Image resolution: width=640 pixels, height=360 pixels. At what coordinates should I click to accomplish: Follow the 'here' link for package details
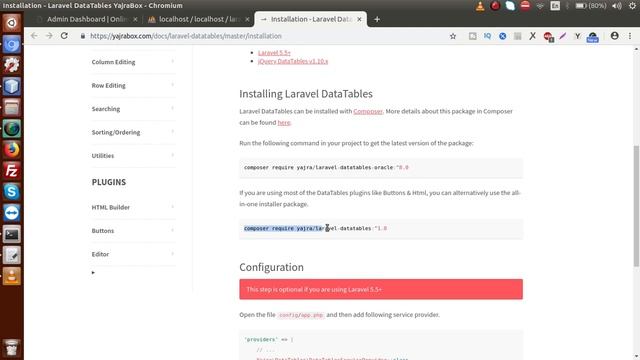coord(284,122)
